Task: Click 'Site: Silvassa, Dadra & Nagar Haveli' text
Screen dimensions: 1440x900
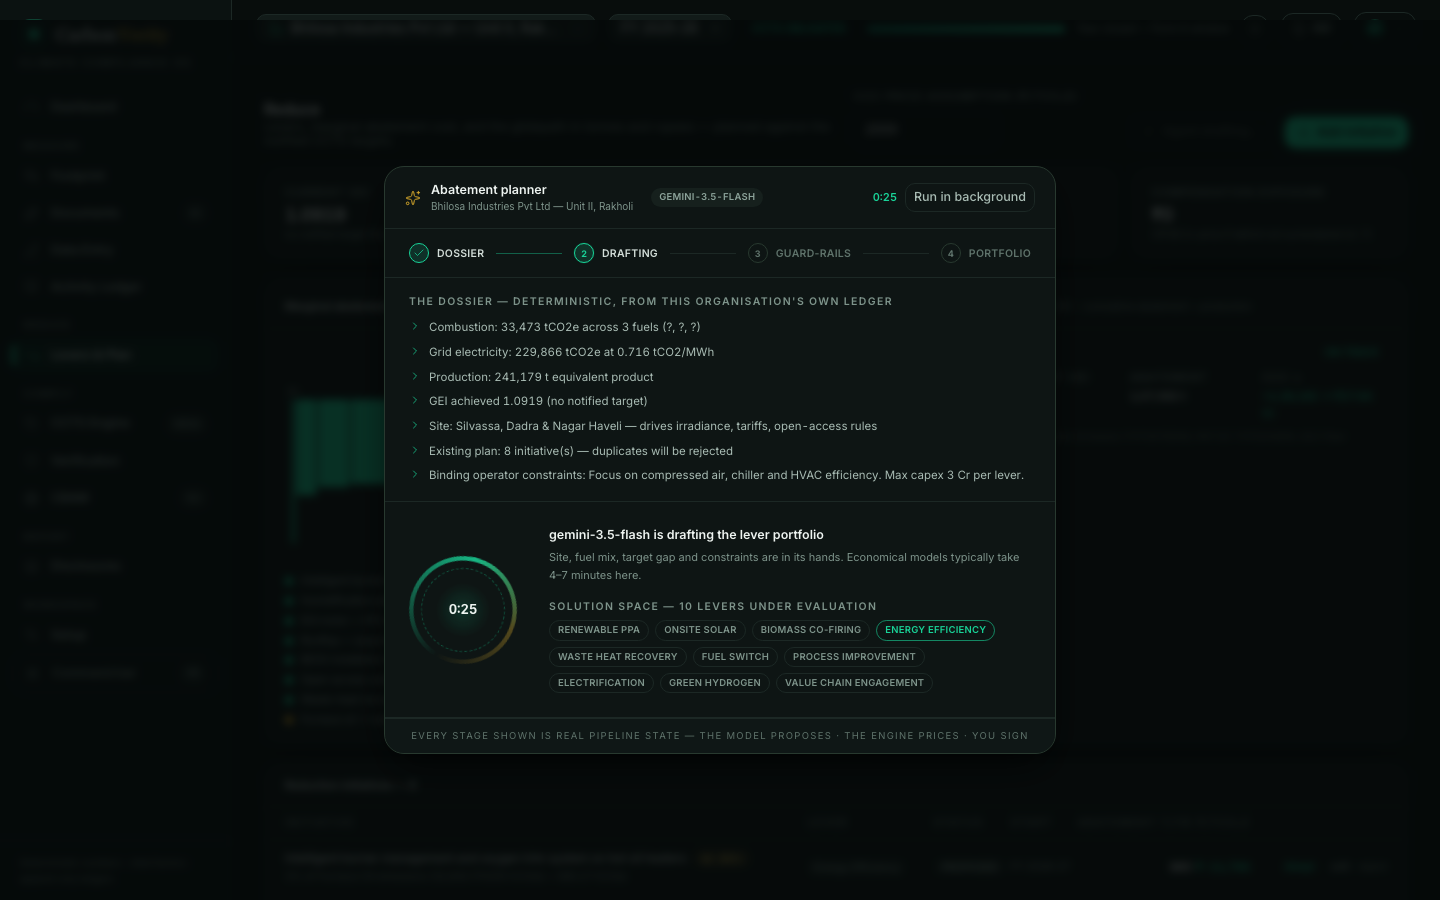Action: [x=653, y=426]
